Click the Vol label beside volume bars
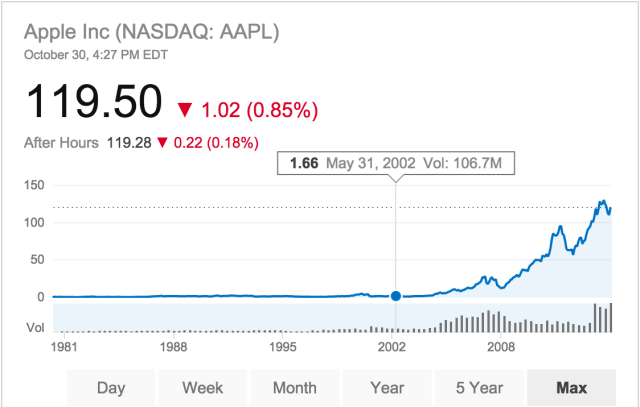Viewport: 640px width, 407px height. (x=34, y=327)
